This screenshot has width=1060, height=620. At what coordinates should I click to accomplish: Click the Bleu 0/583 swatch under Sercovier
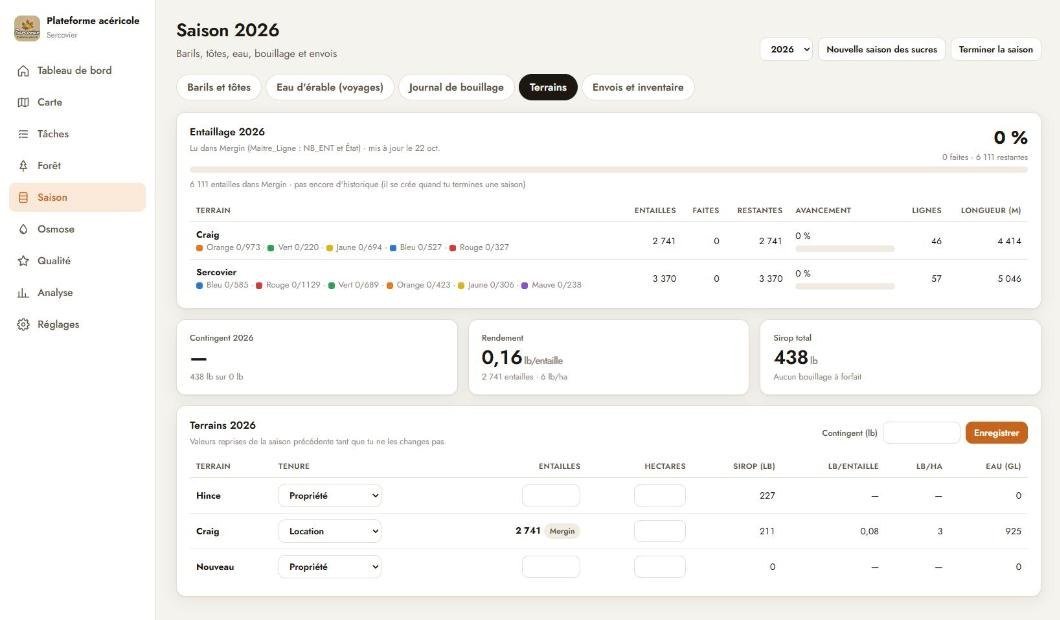(x=199, y=286)
